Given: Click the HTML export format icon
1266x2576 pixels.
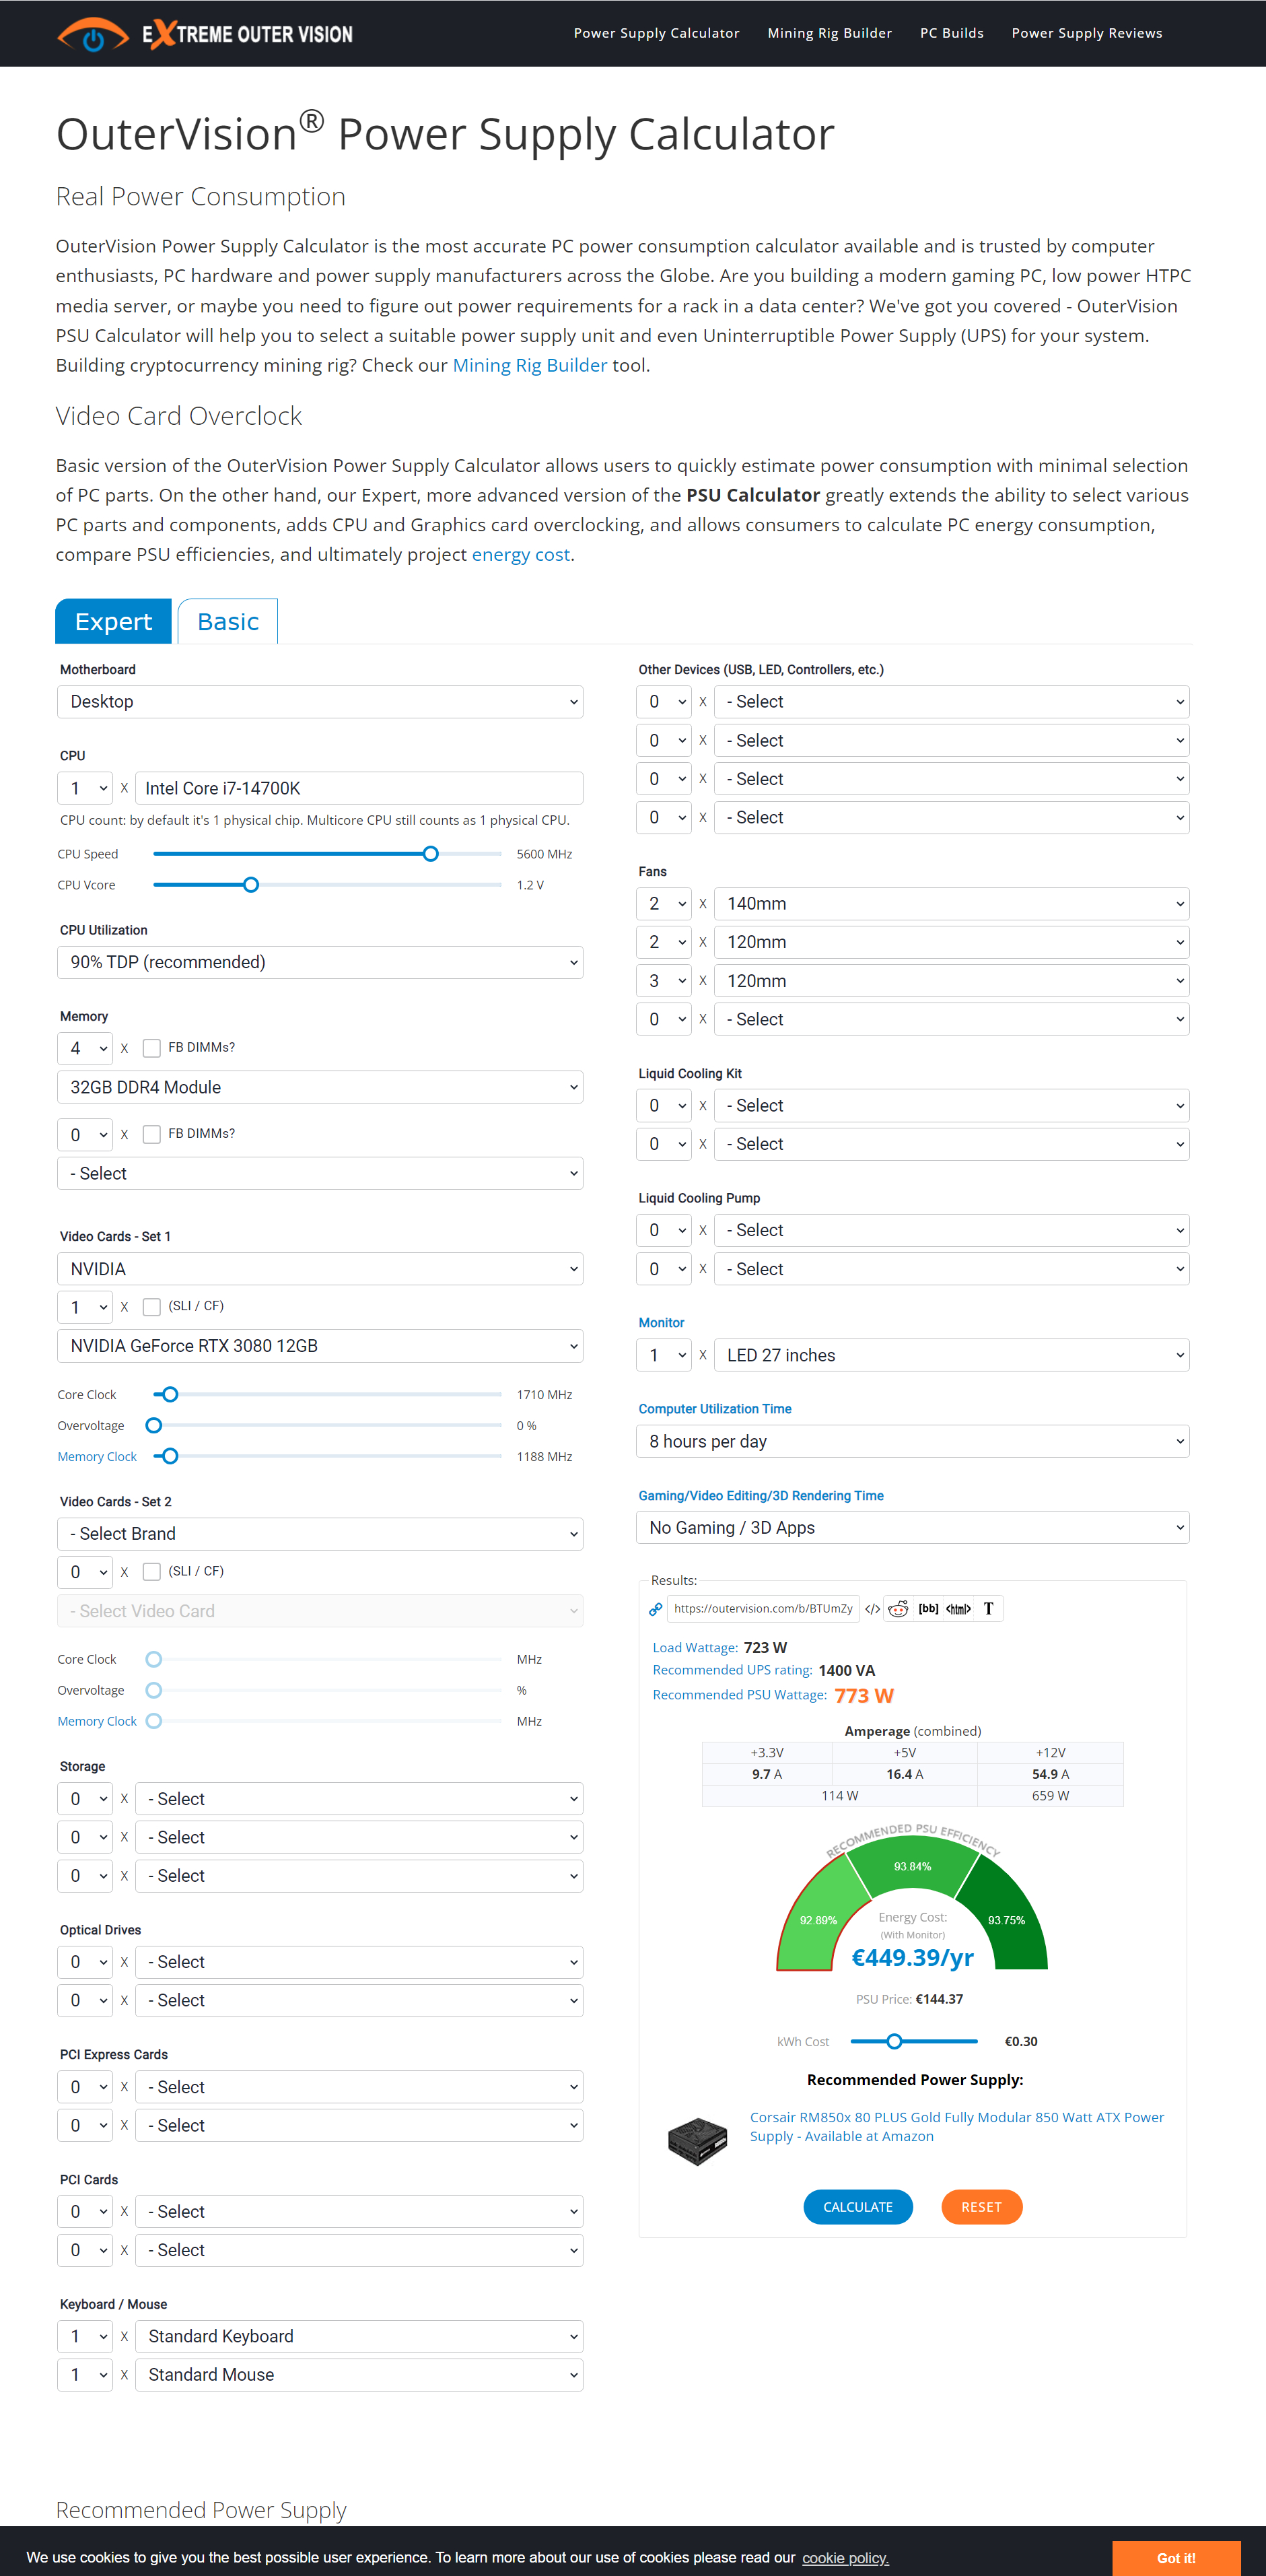Looking at the screenshot, I should point(958,1608).
